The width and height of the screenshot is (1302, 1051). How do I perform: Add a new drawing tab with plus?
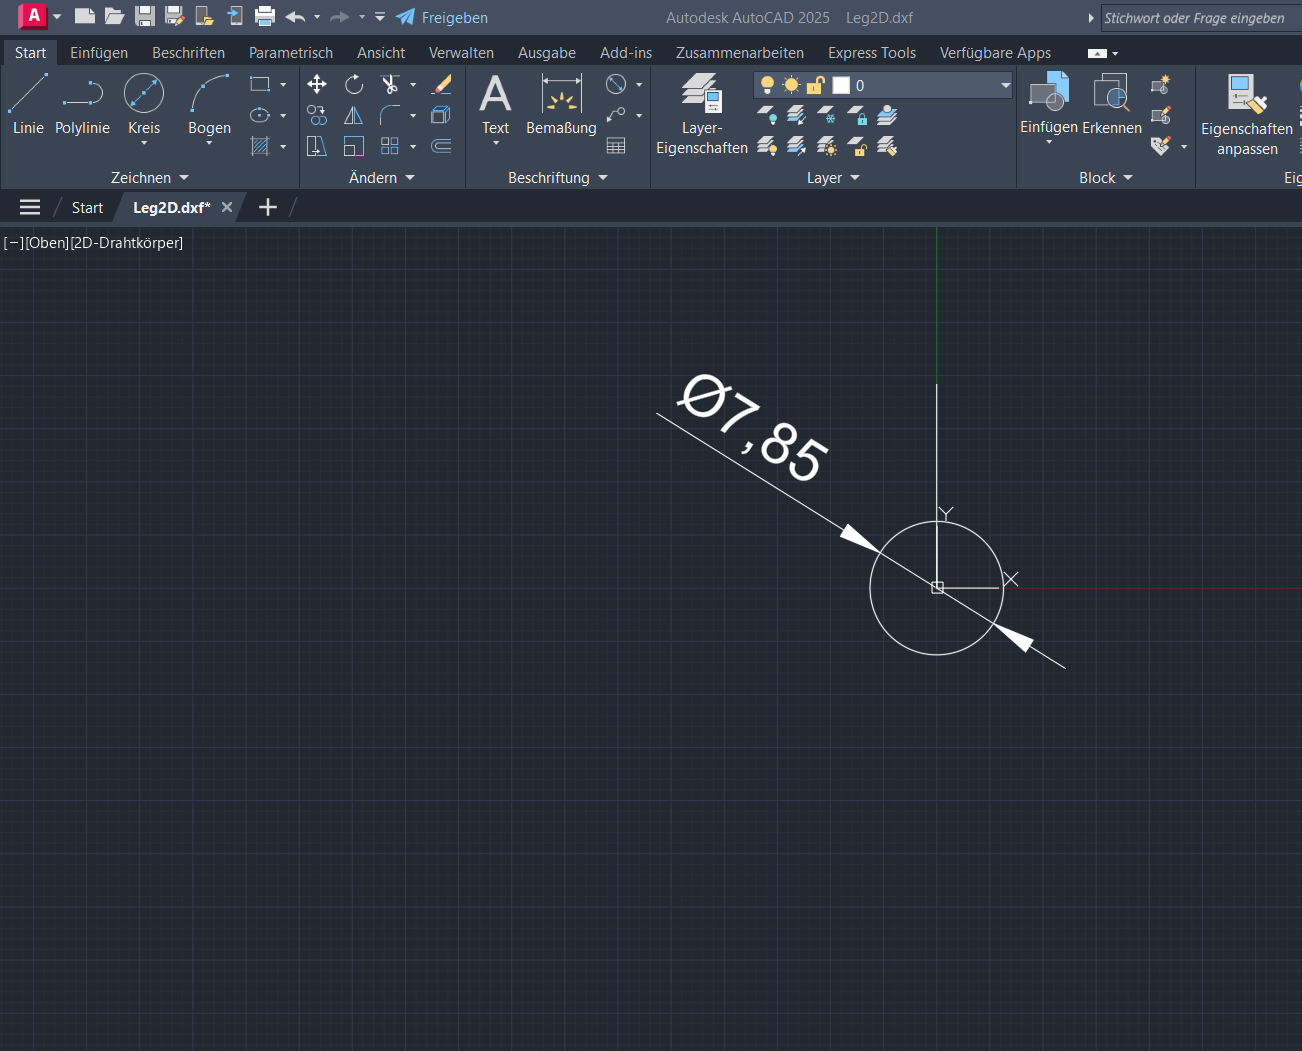(x=267, y=207)
